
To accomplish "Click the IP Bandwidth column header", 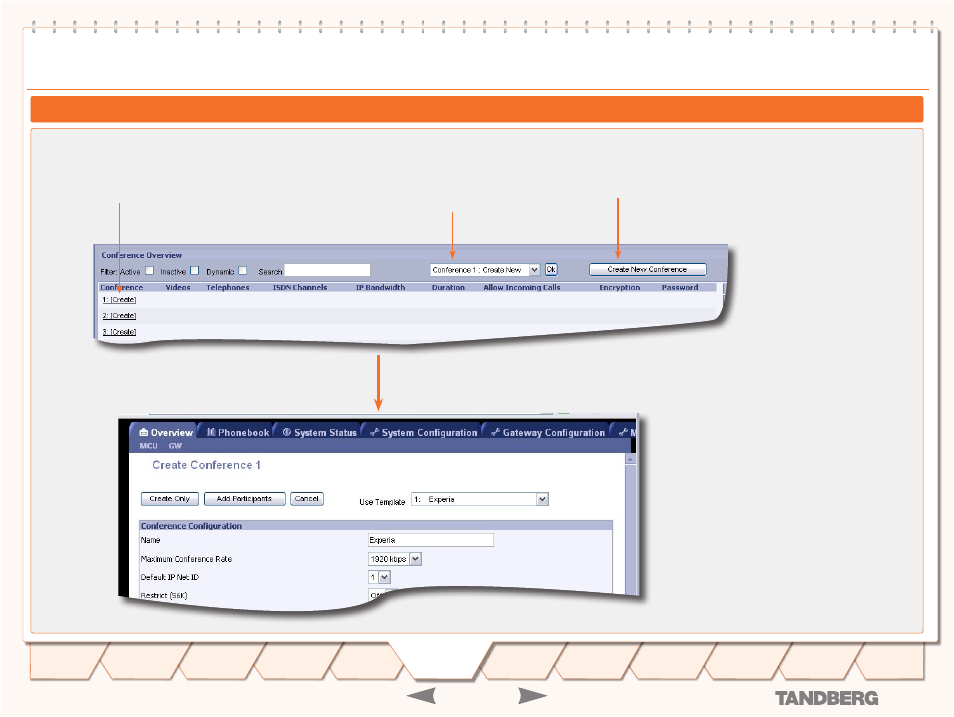I will coord(380,287).
